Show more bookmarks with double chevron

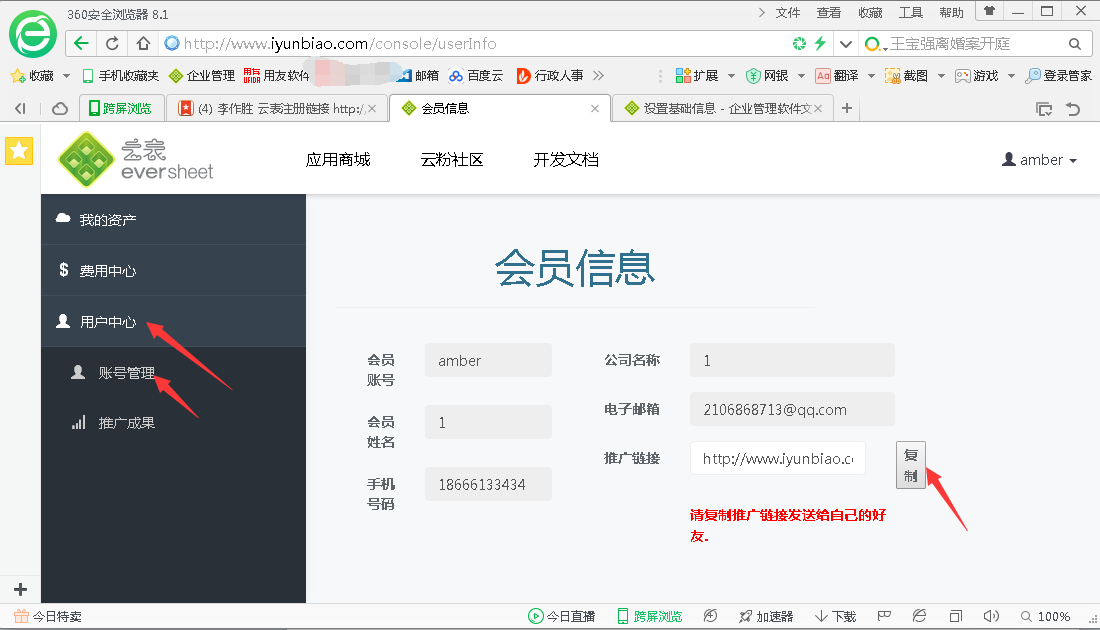coord(598,76)
